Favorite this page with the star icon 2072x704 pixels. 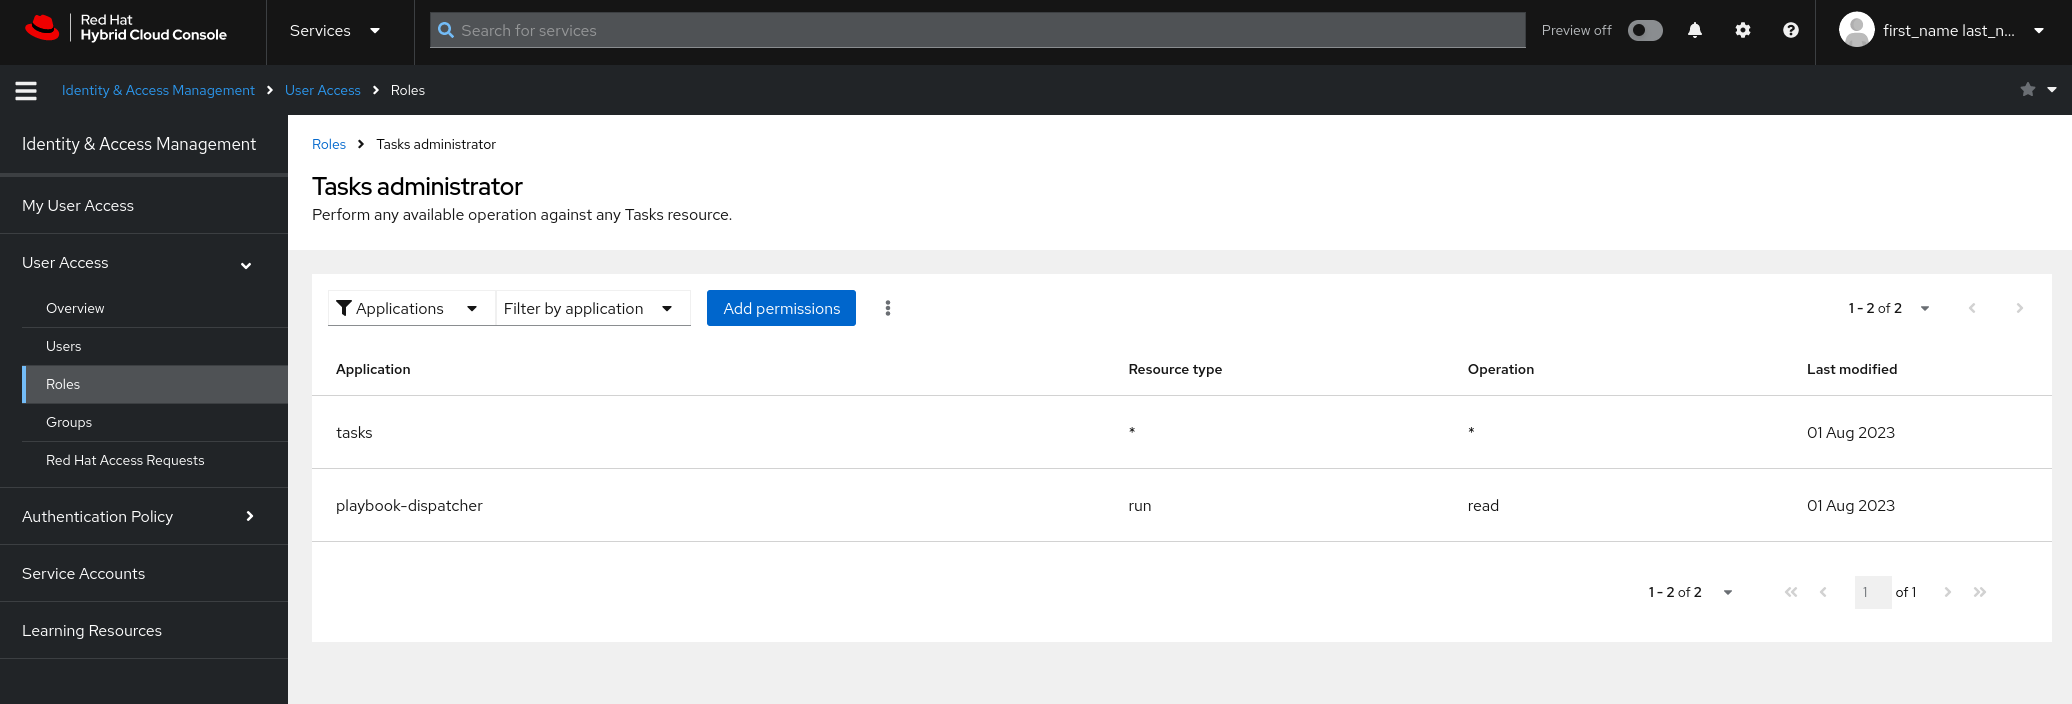coord(2027,90)
